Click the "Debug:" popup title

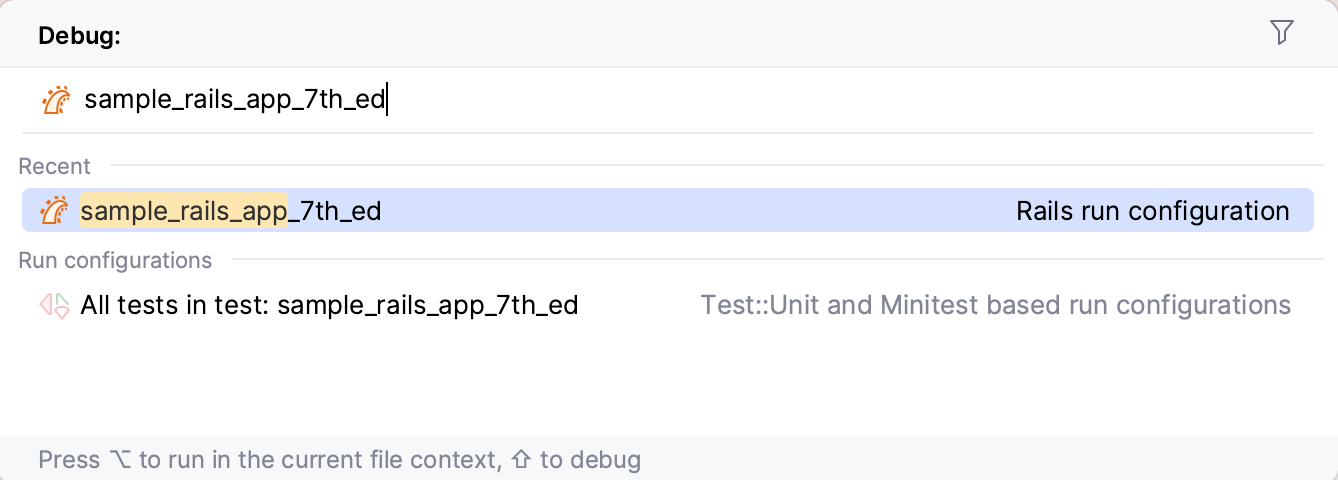click(x=79, y=36)
